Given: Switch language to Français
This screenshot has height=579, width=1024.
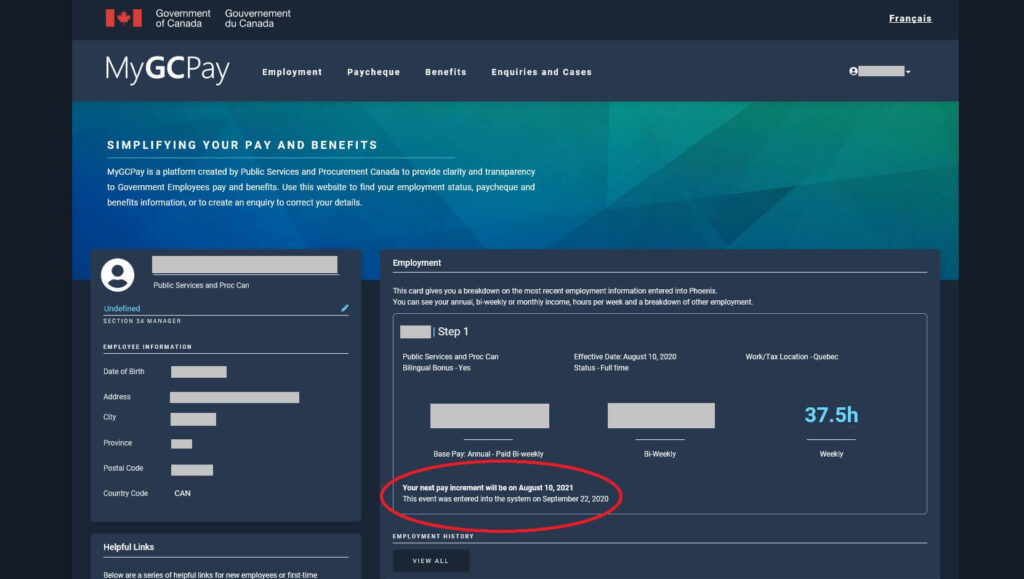Looking at the screenshot, I should [910, 18].
